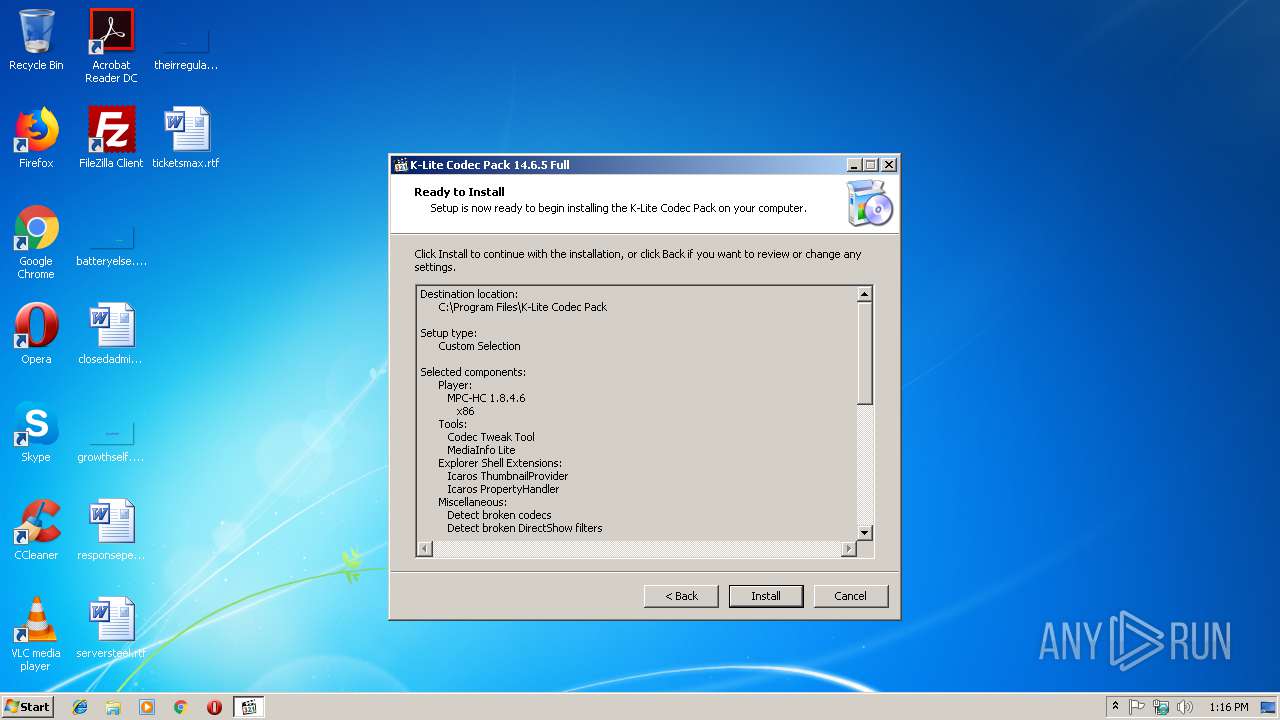Open network status tray icon

tap(1161, 707)
